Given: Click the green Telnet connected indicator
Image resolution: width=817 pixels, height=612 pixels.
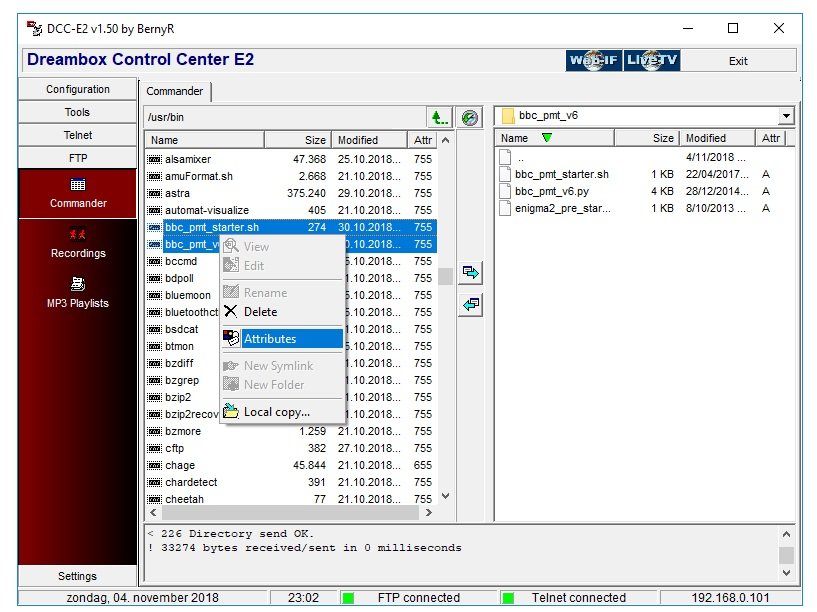Looking at the screenshot, I should (x=508, y=597).
